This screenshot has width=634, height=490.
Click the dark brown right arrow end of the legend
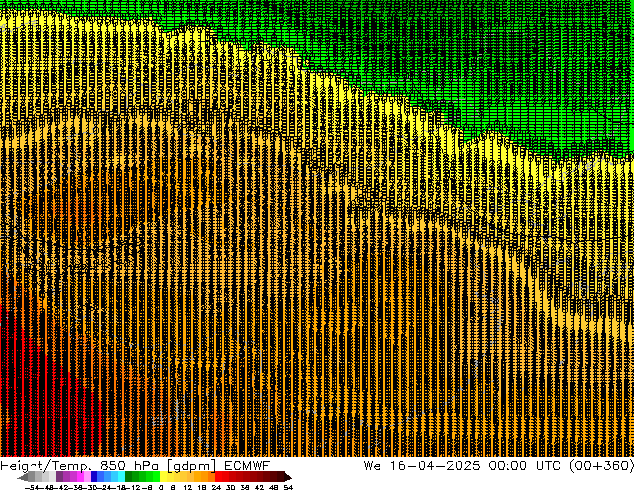pyautogui.click(x=288, y=477)
